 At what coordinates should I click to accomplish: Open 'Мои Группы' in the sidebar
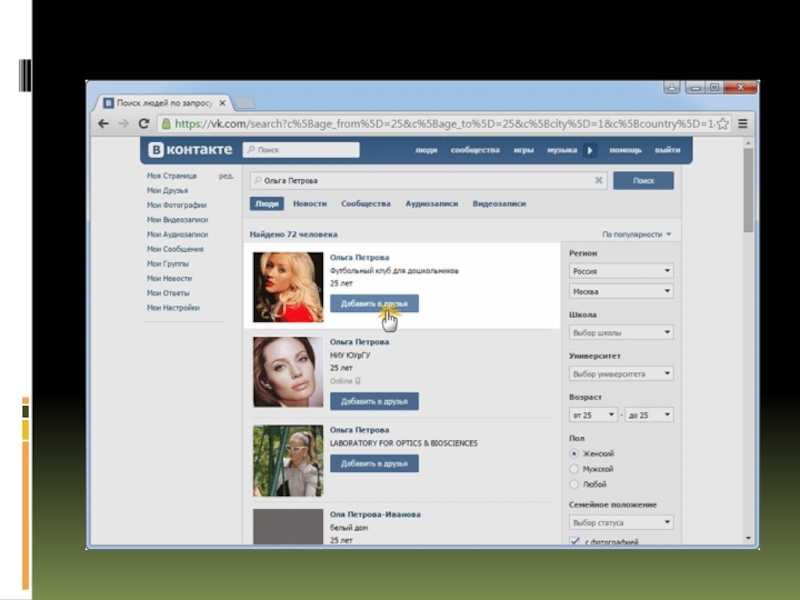click(168, 264)
